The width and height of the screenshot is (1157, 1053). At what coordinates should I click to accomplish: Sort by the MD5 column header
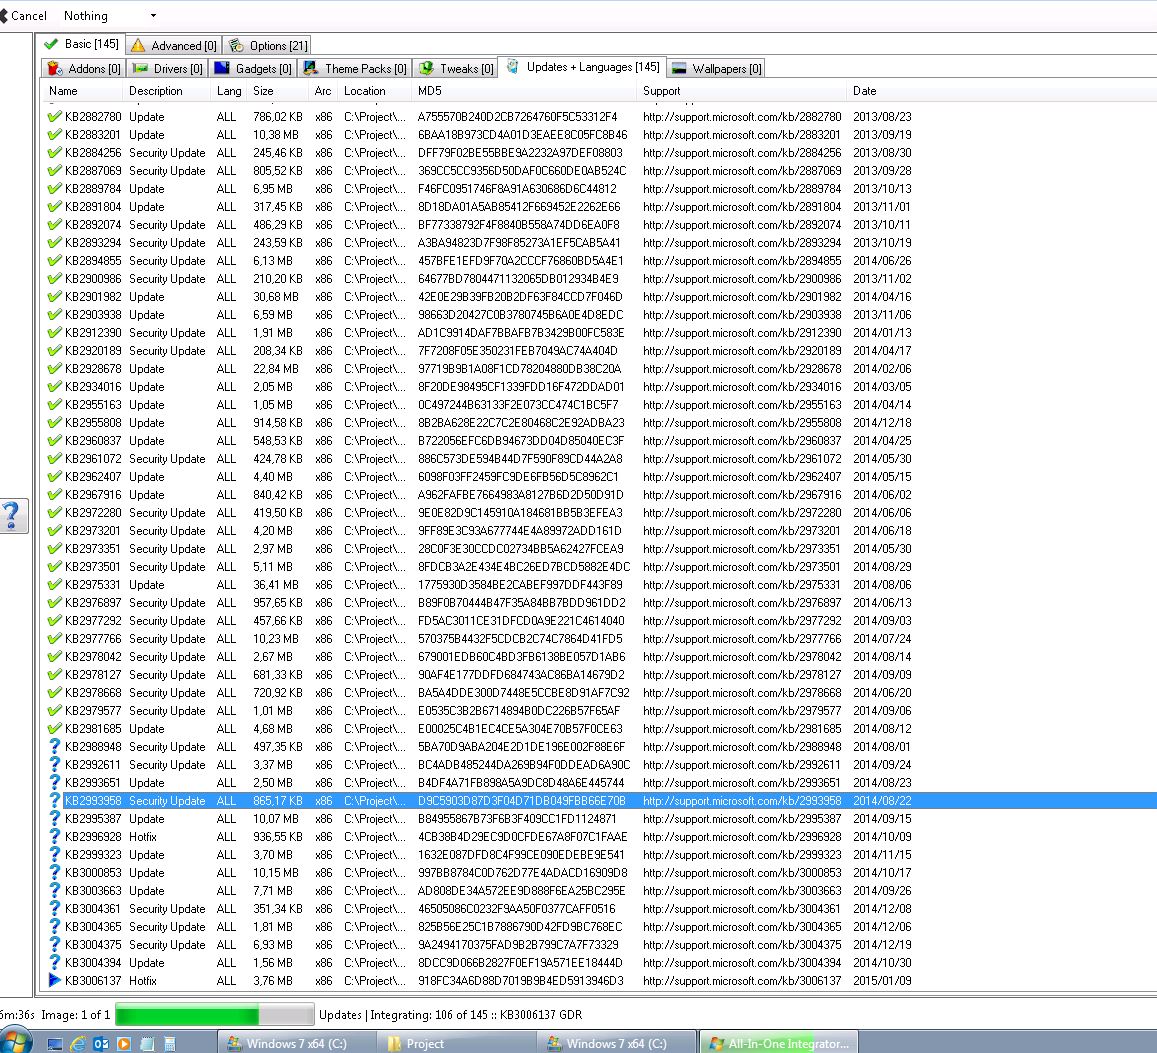point(525,91)
